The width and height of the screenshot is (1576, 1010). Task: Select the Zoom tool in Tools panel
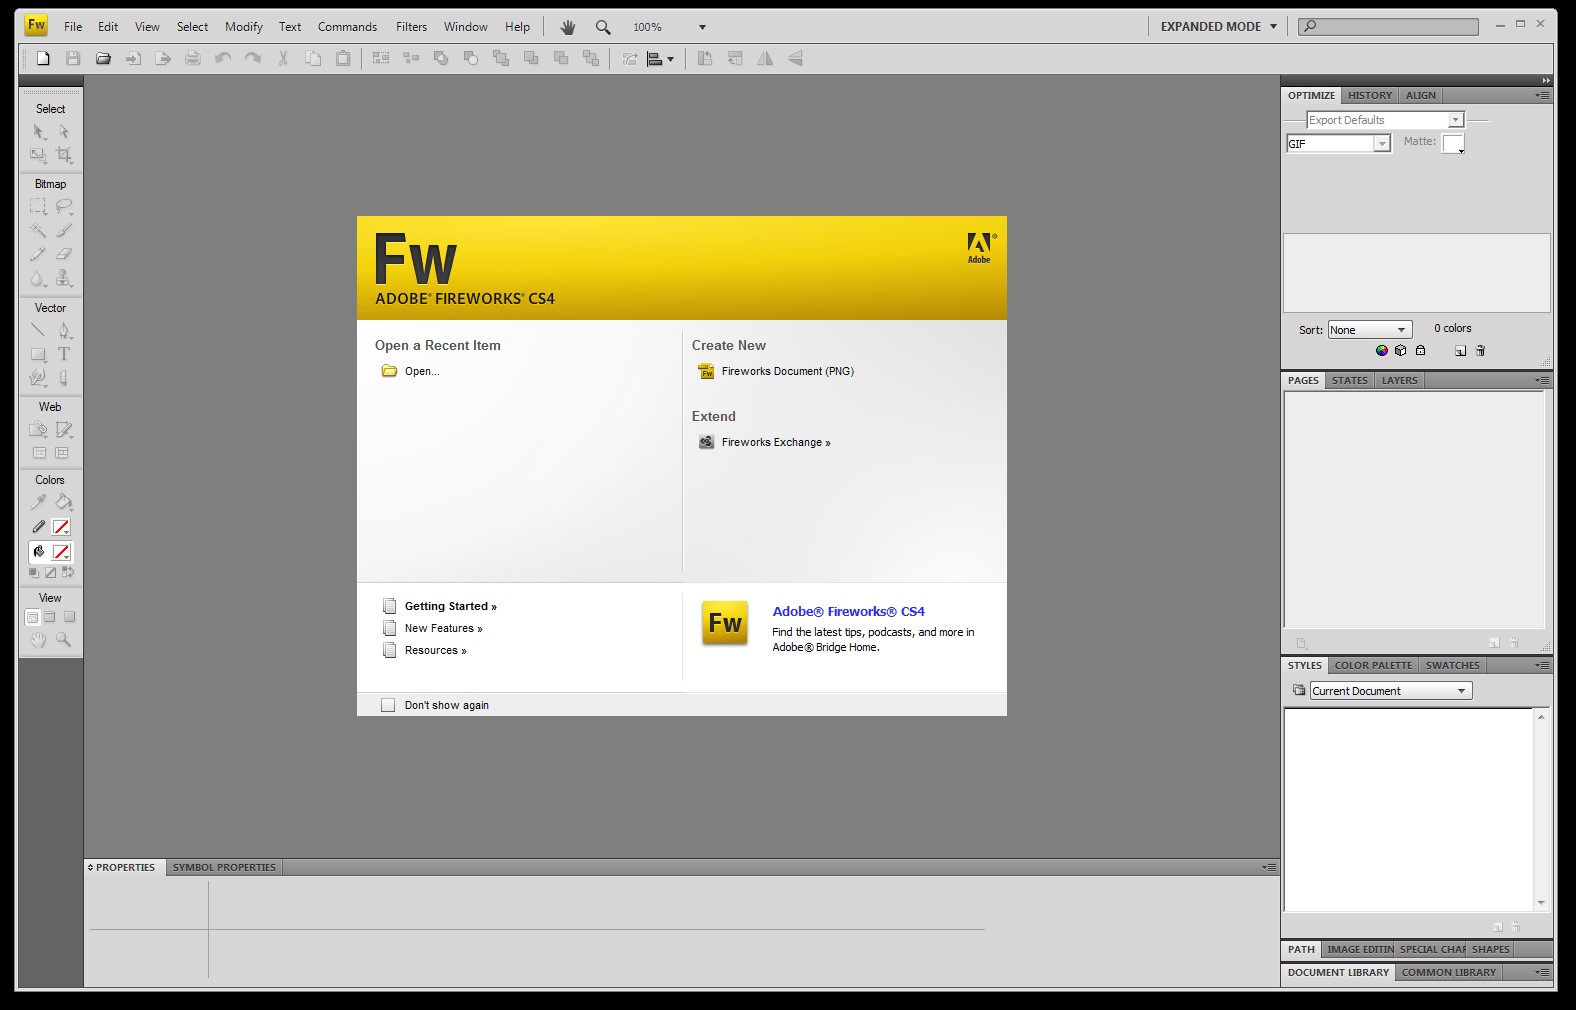(x=64, y=640)
